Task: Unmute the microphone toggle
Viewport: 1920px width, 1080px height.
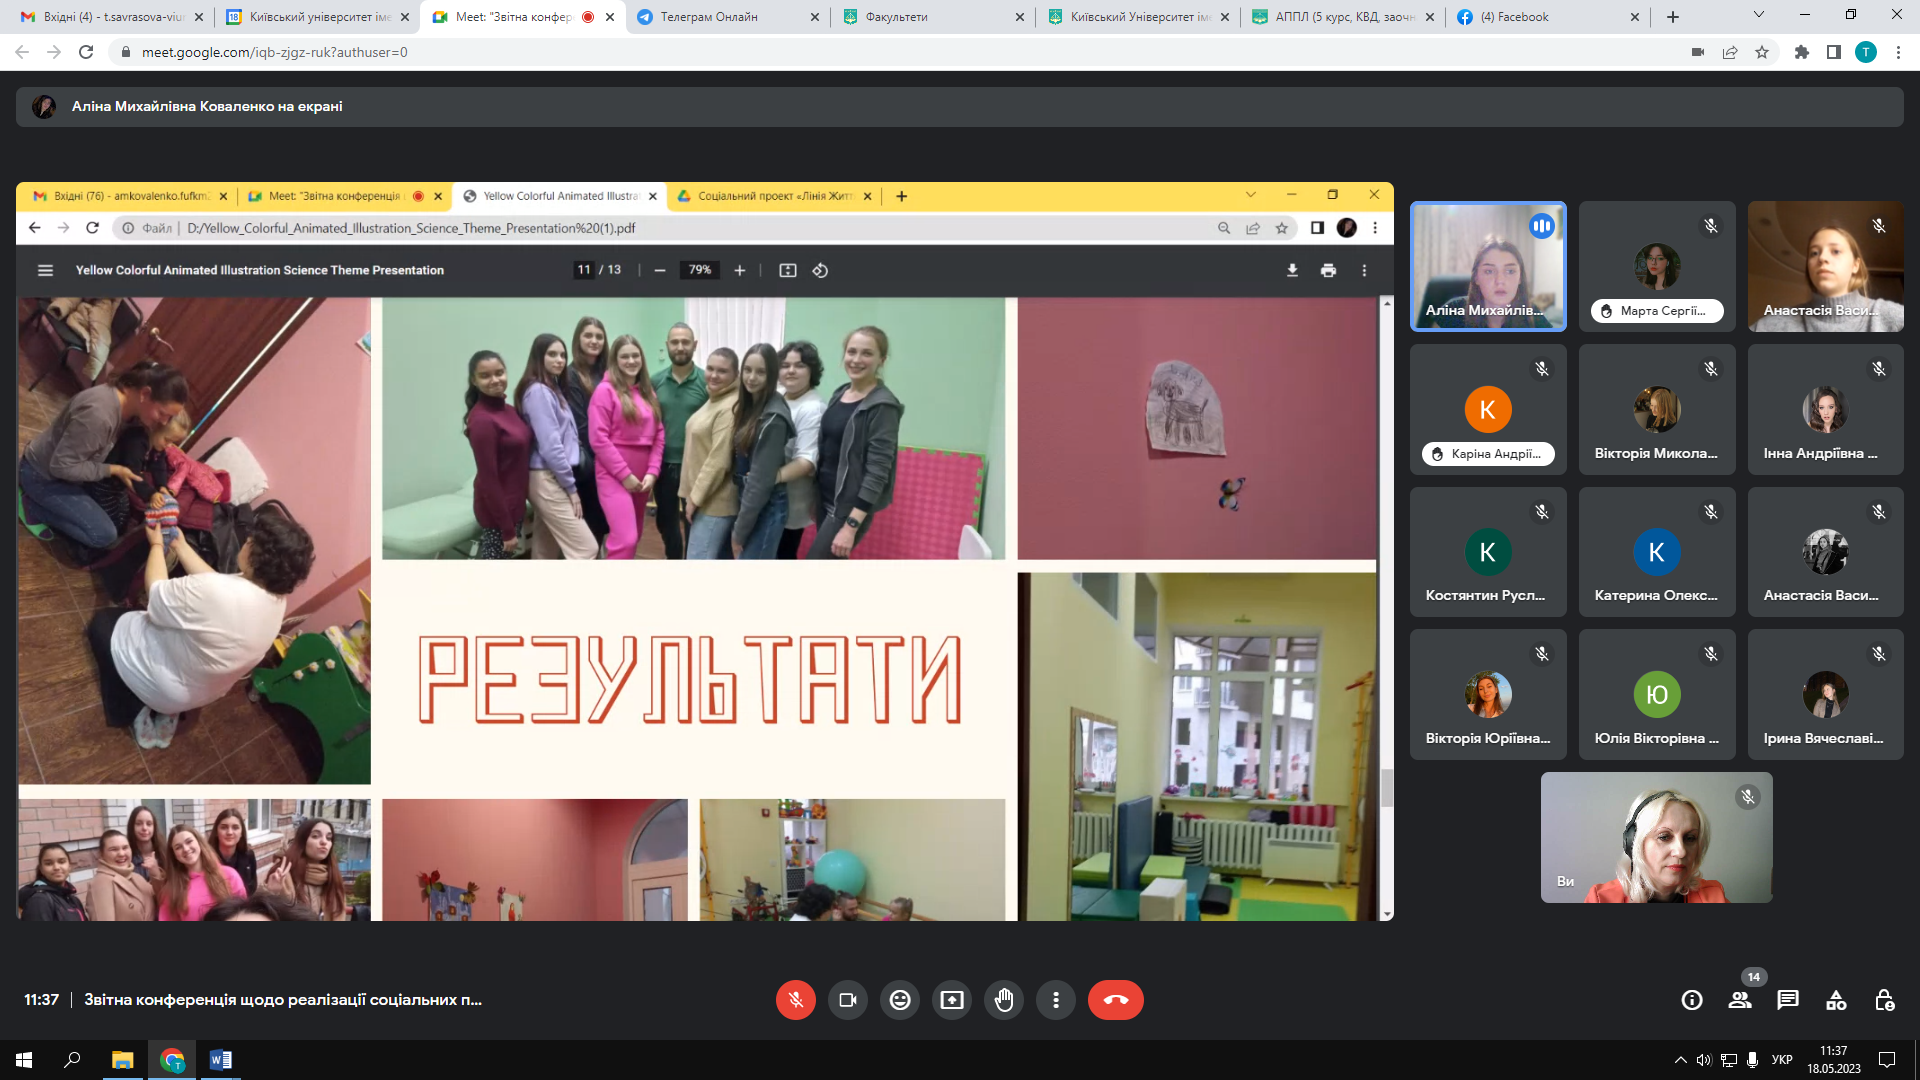Action: click(796, 1000)
